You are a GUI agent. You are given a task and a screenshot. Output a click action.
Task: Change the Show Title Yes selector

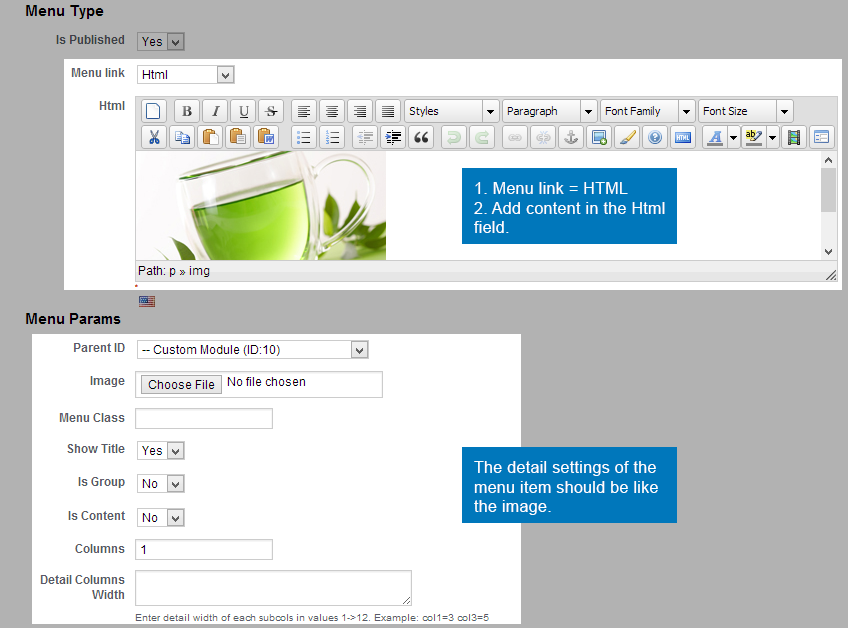click(160, 451)
